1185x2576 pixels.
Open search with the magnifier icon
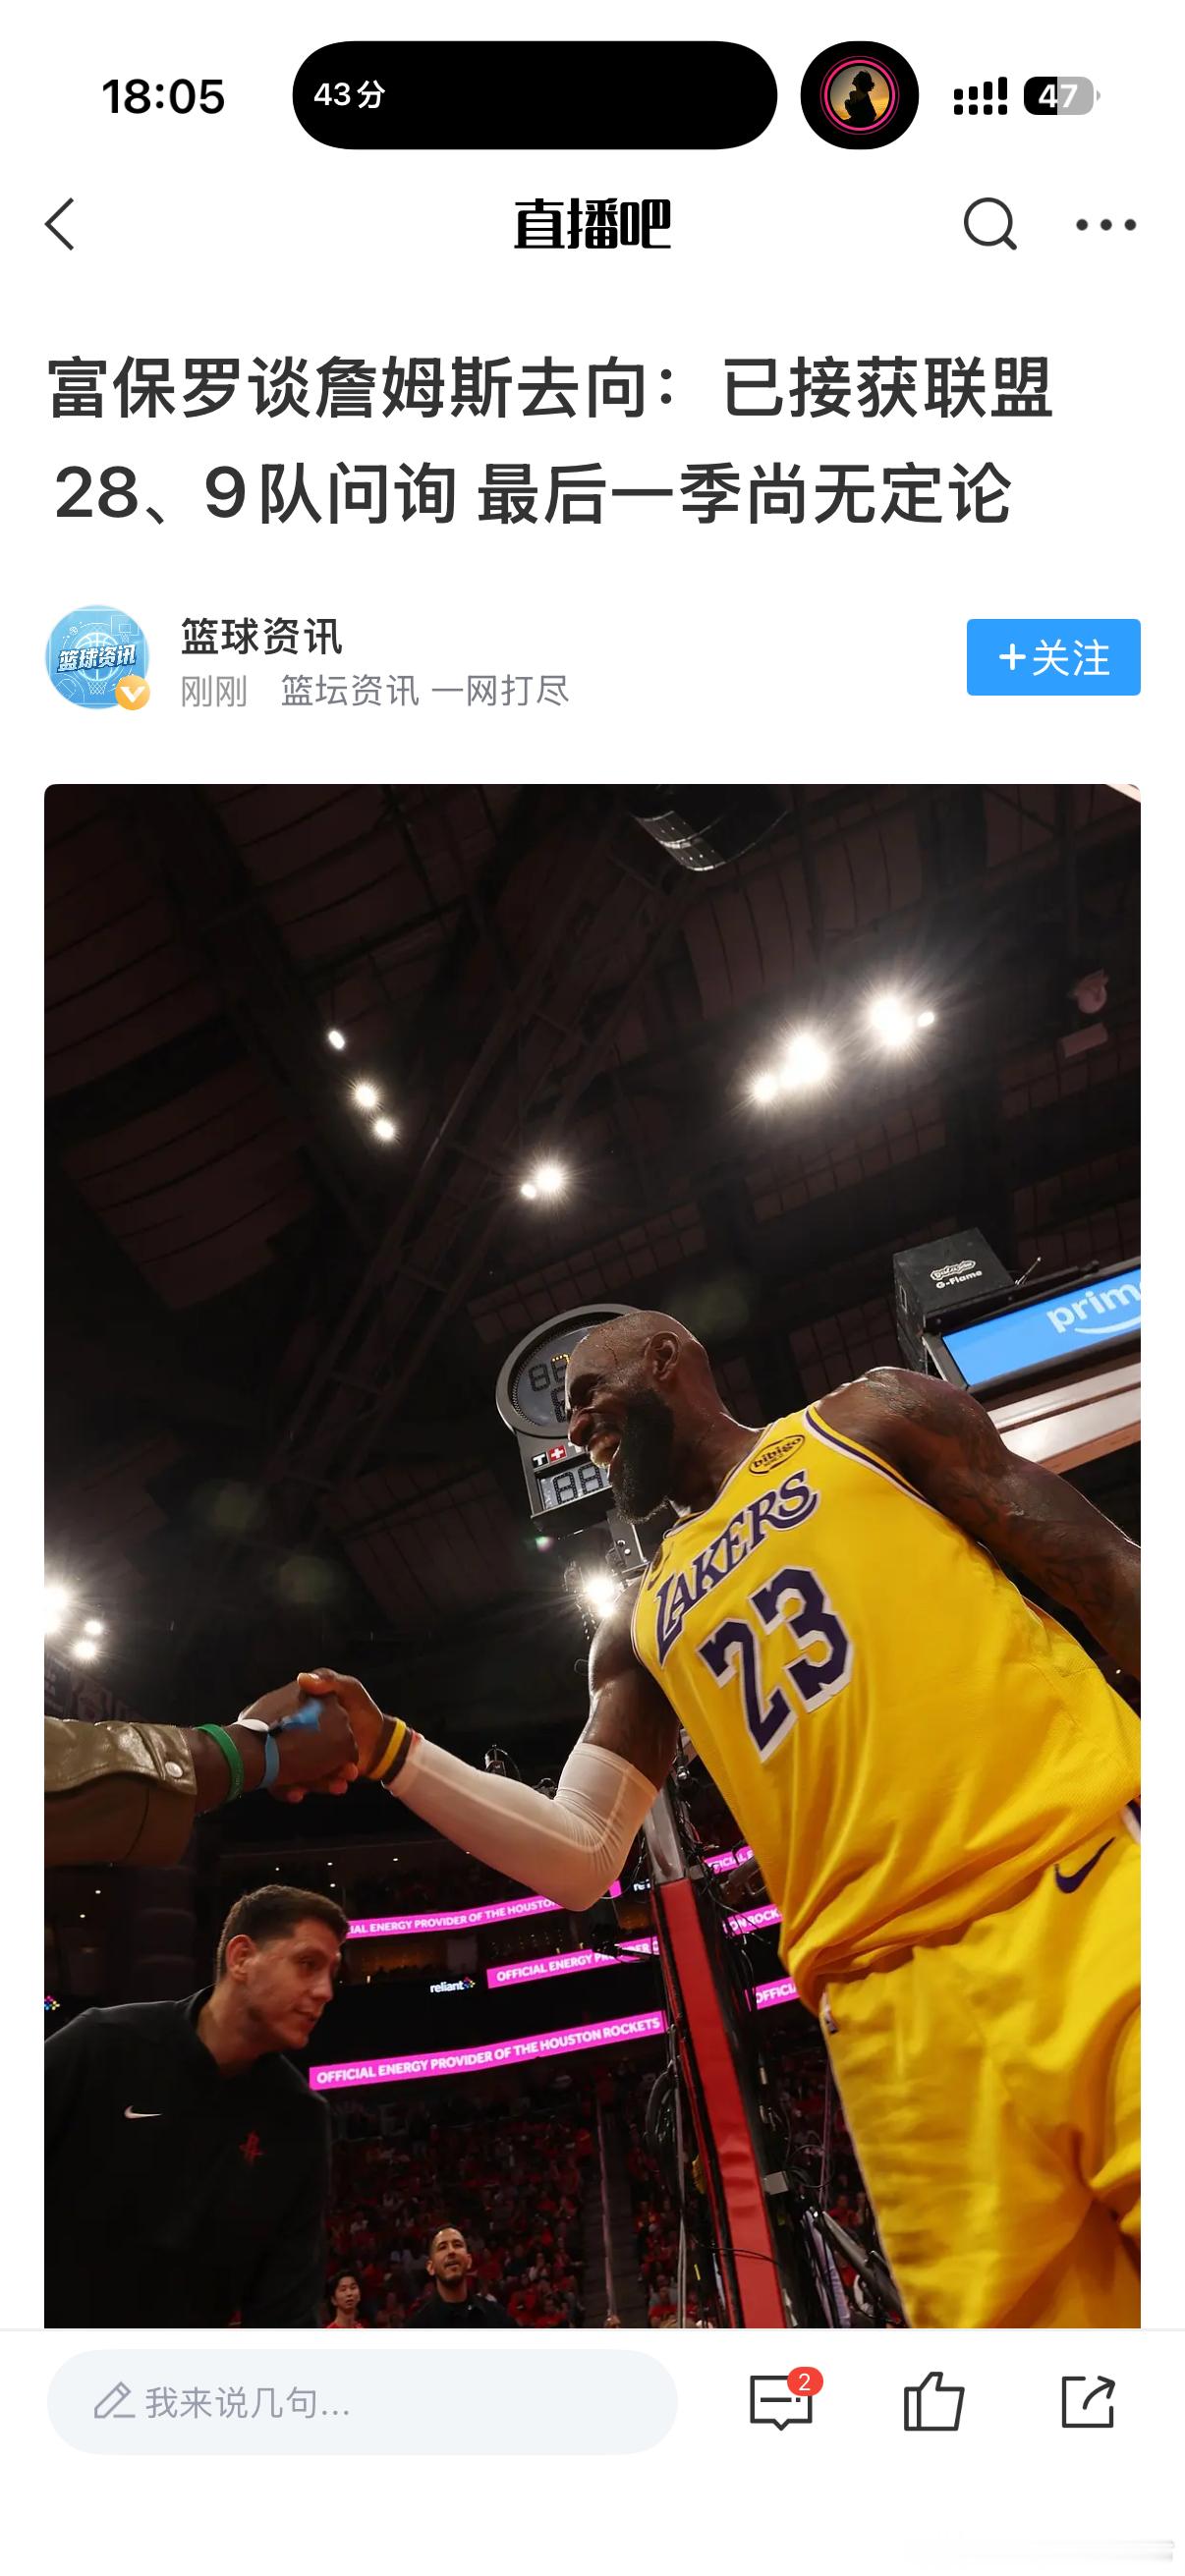[989, 224]
